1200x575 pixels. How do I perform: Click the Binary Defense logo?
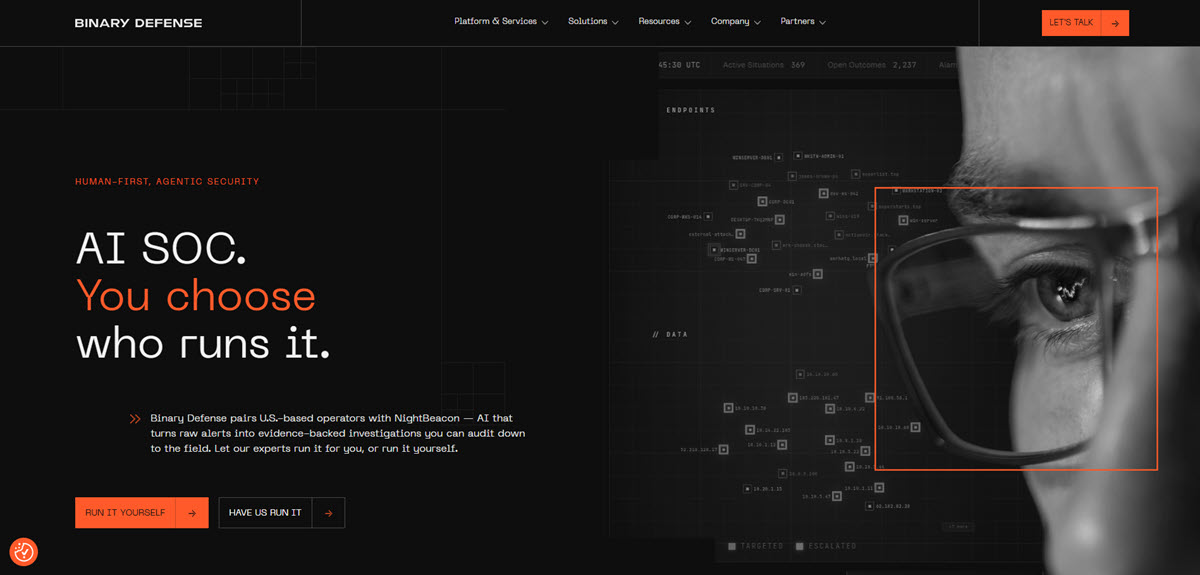[138, 23]
